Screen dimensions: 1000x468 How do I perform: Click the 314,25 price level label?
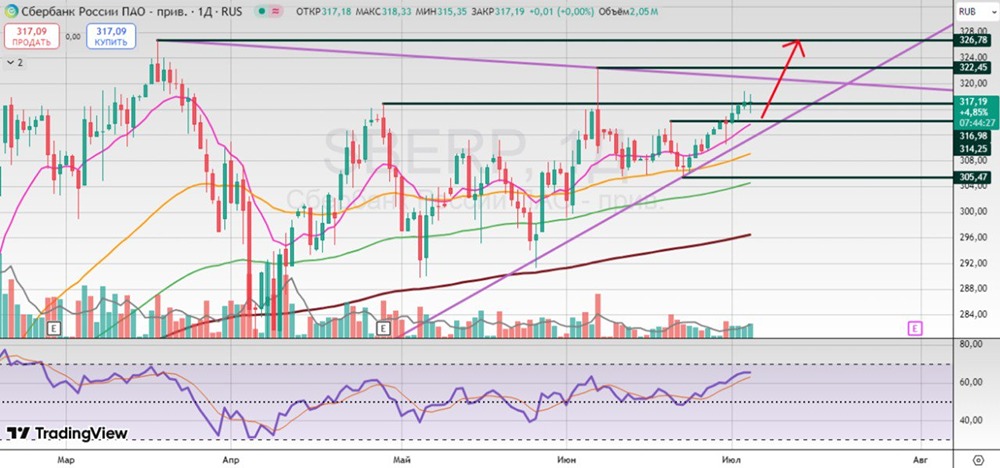(x=972, y=148)
